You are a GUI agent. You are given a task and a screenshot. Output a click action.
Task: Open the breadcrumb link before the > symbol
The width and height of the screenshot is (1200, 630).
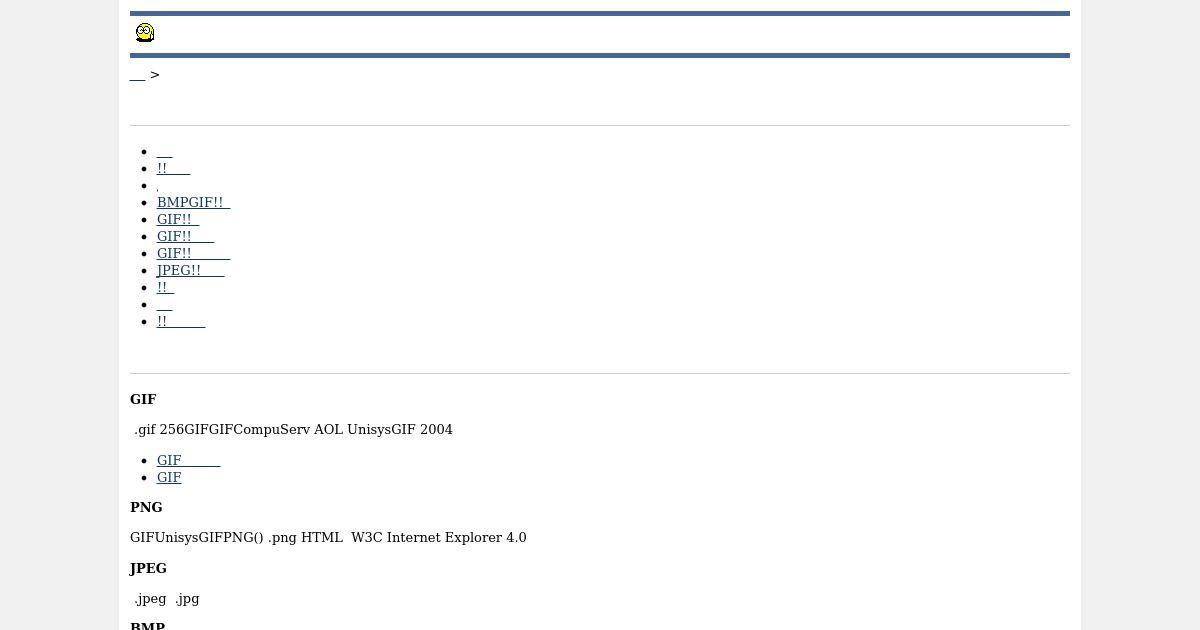[137, 75]
